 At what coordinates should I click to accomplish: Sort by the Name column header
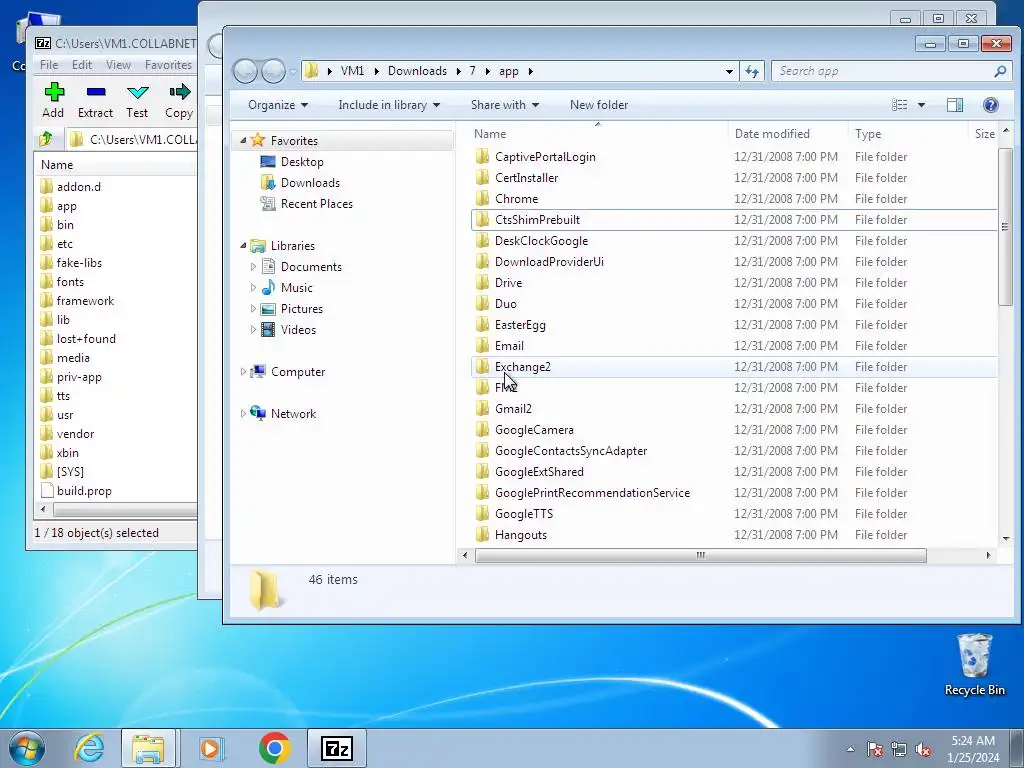598,134
